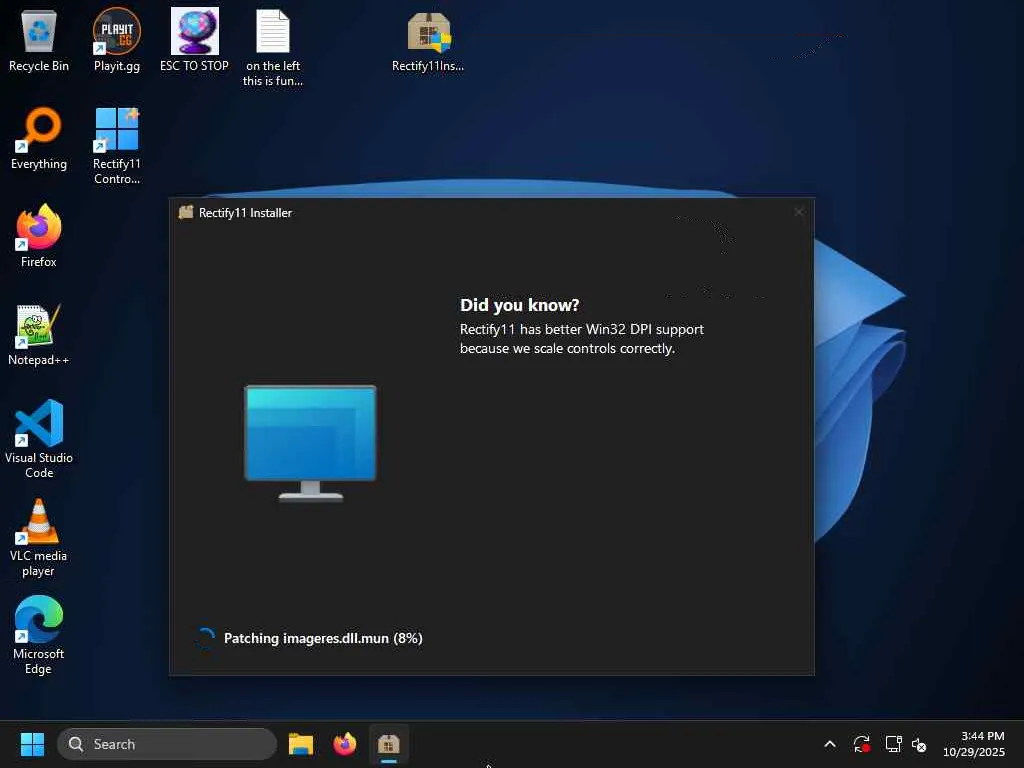
Task: Select the VLC media player shortcut
Action: point(39,538)
